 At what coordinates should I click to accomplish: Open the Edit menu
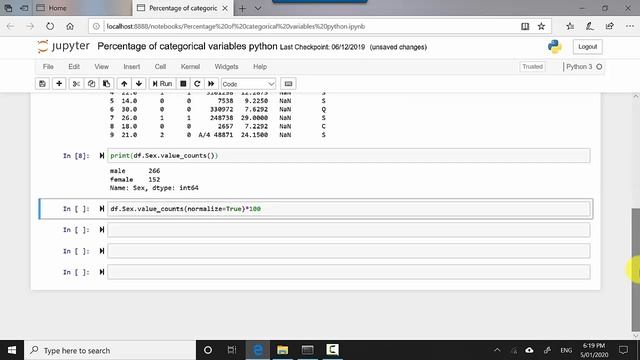74,67
